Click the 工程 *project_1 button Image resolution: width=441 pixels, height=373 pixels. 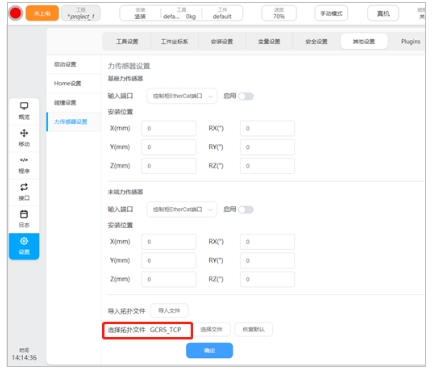pos(81,13)
